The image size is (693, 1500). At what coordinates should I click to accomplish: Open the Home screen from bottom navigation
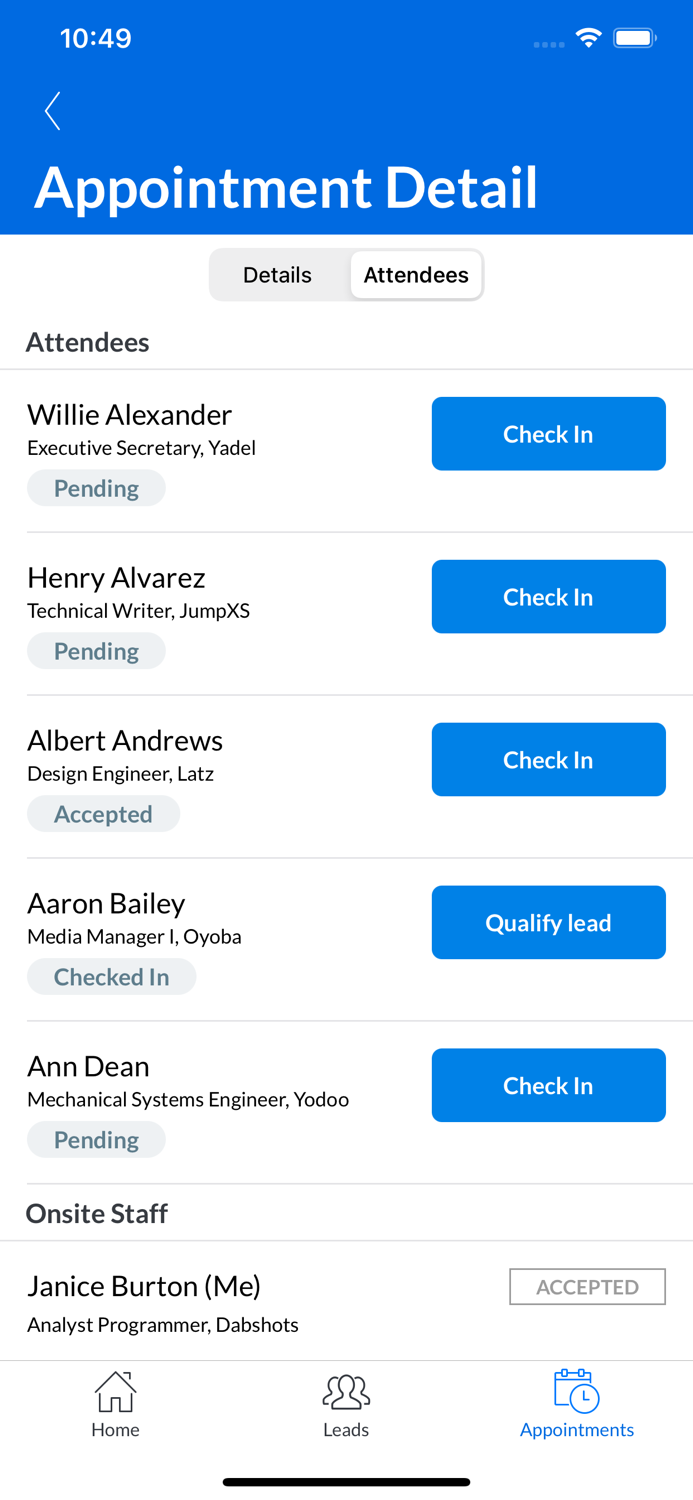[114, 1404]
